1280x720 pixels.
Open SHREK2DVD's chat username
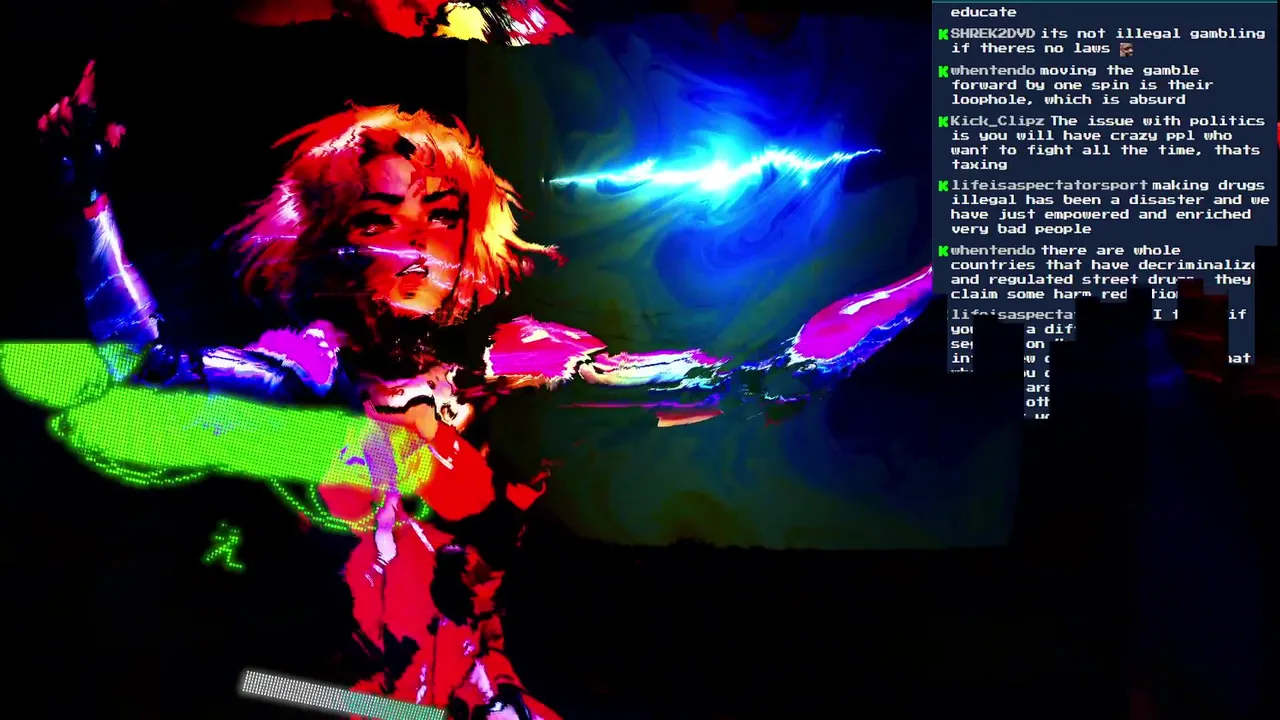993,34
